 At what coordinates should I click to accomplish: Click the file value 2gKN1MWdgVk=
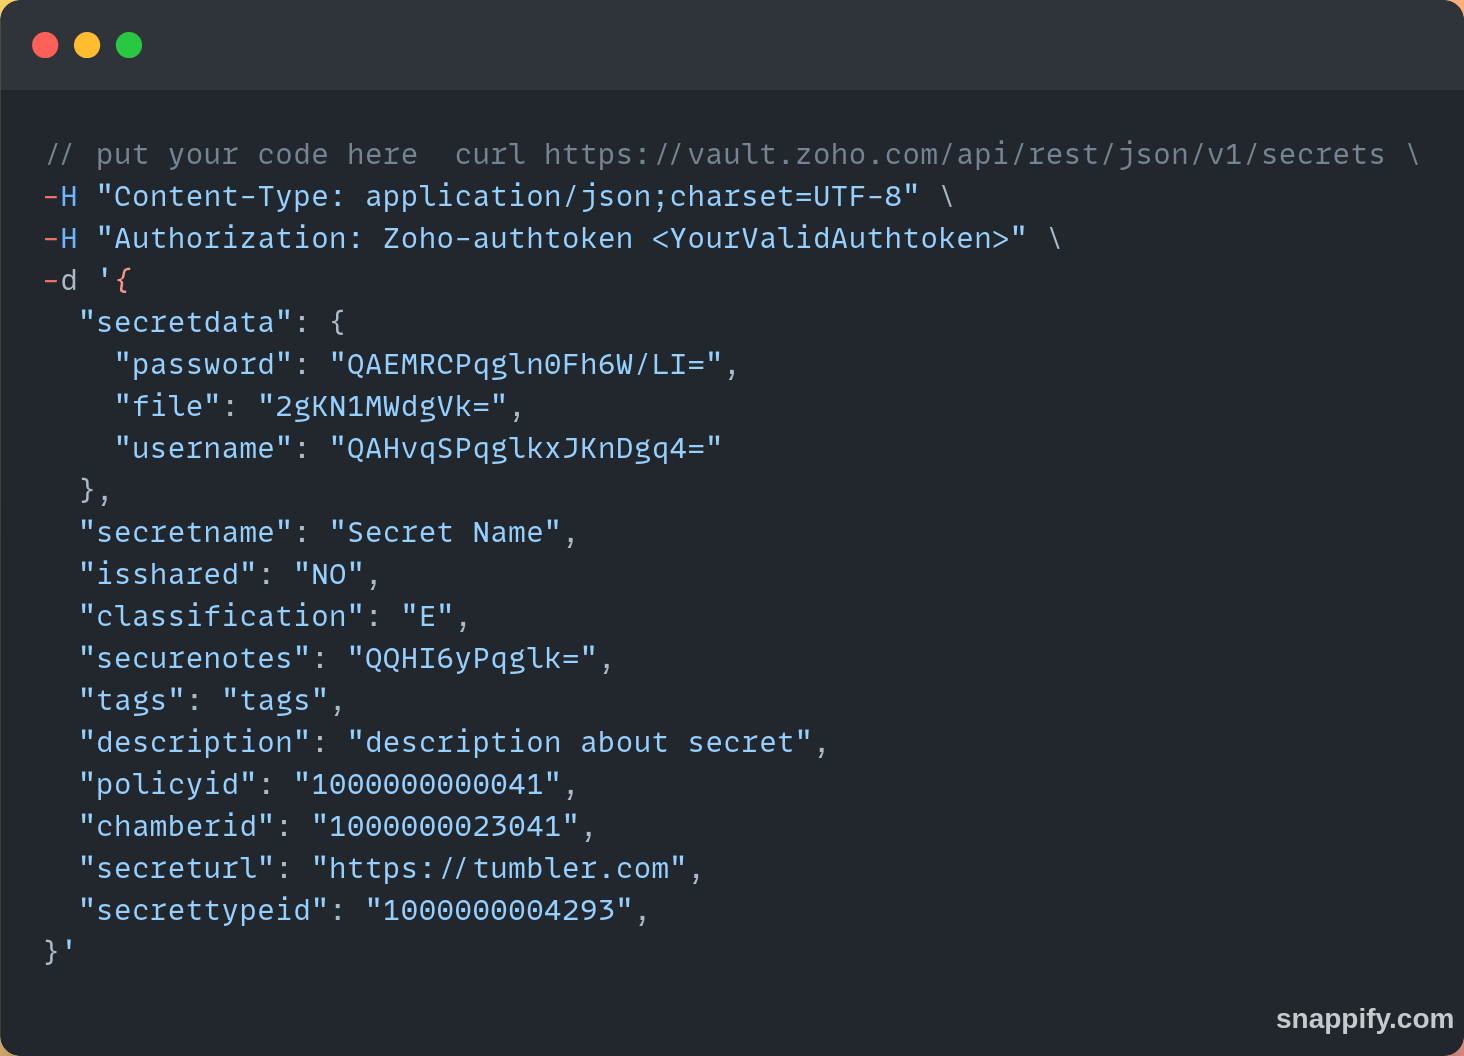(x=382, y=406)
